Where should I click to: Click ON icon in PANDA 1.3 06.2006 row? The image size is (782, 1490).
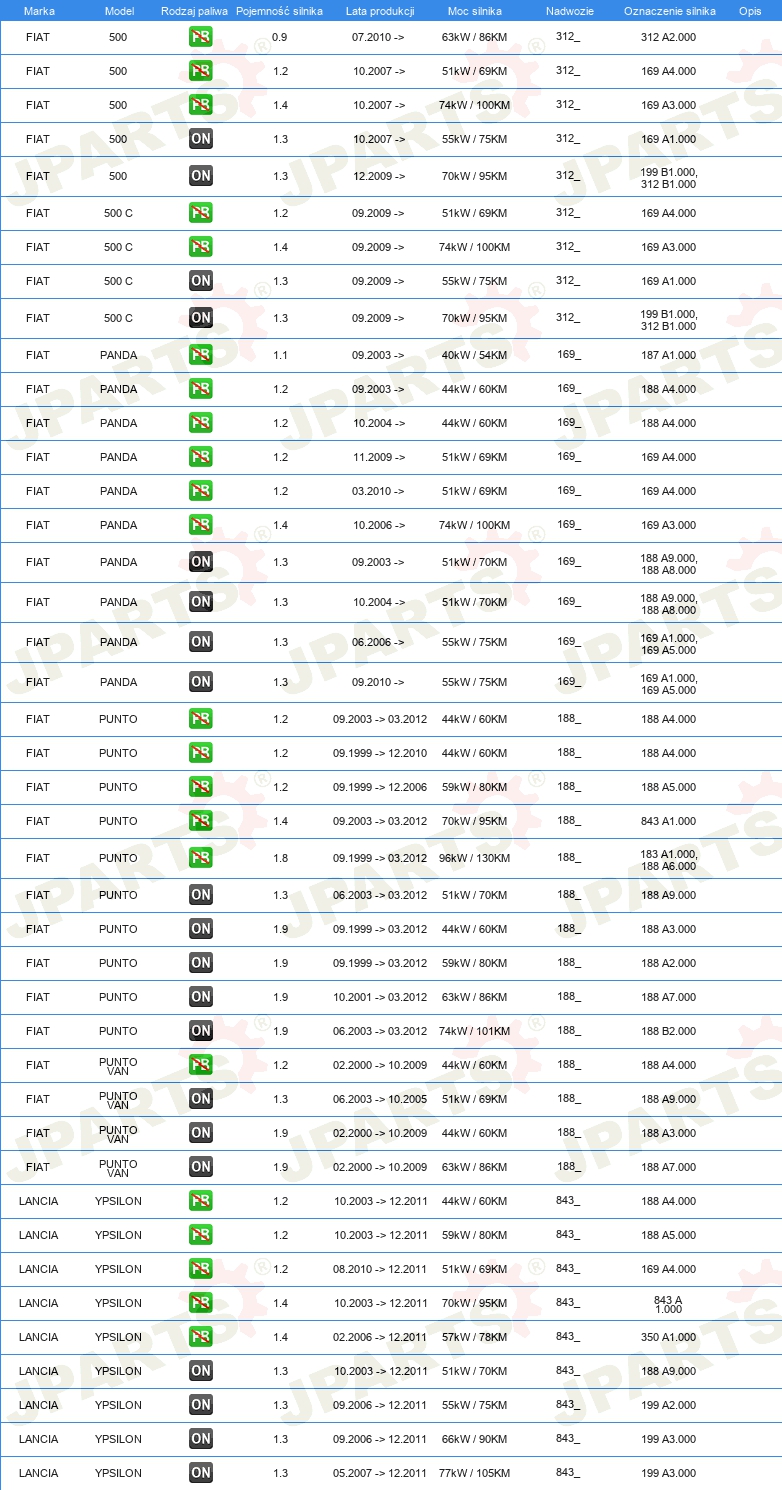coord(201,642)
